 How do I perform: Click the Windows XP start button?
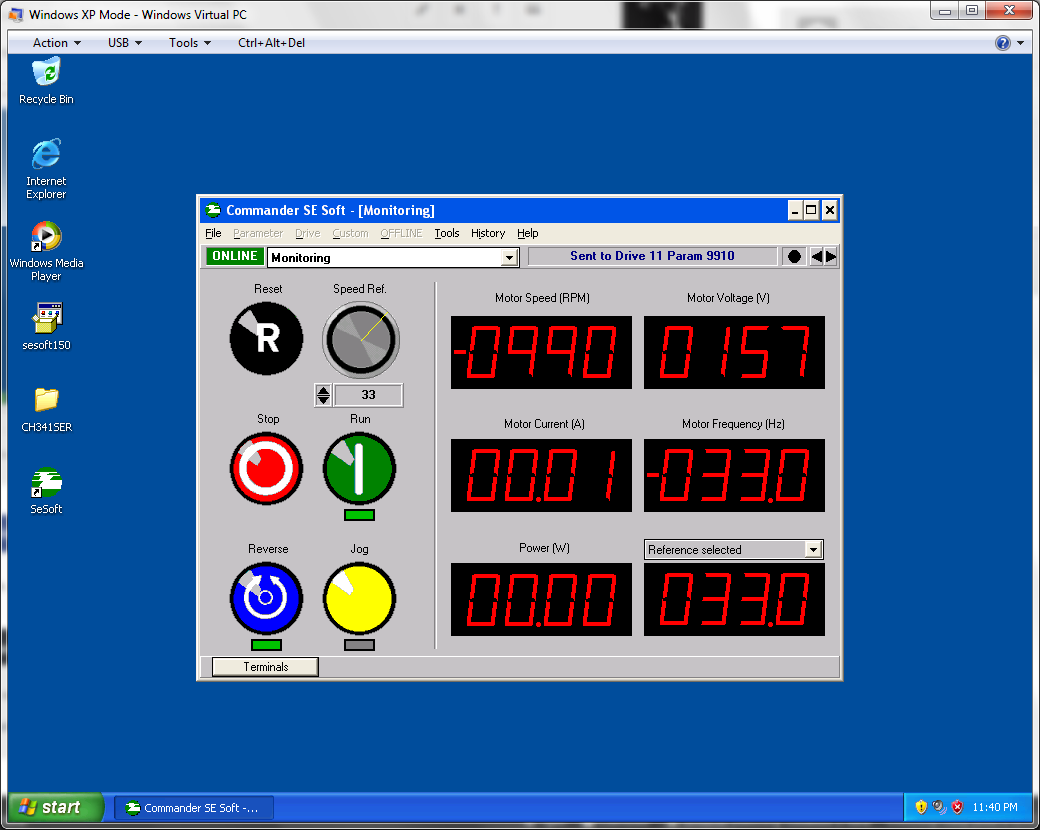coord(56,807)
